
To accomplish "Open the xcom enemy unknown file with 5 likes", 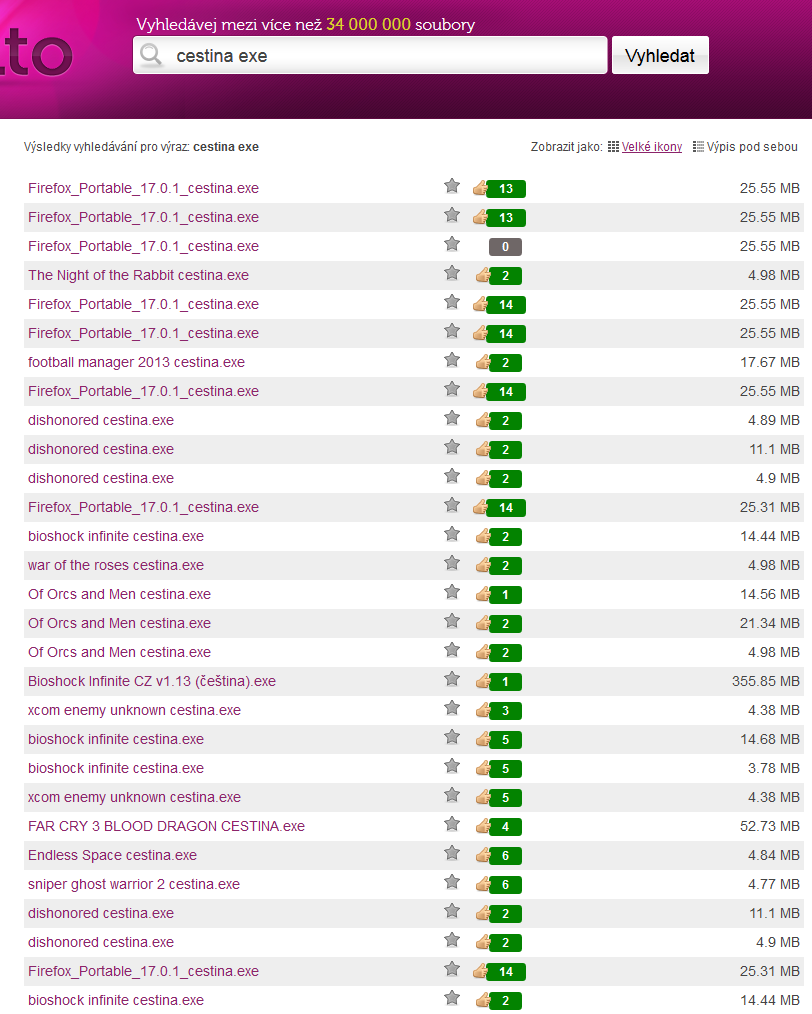I will [x=134, y=797].
